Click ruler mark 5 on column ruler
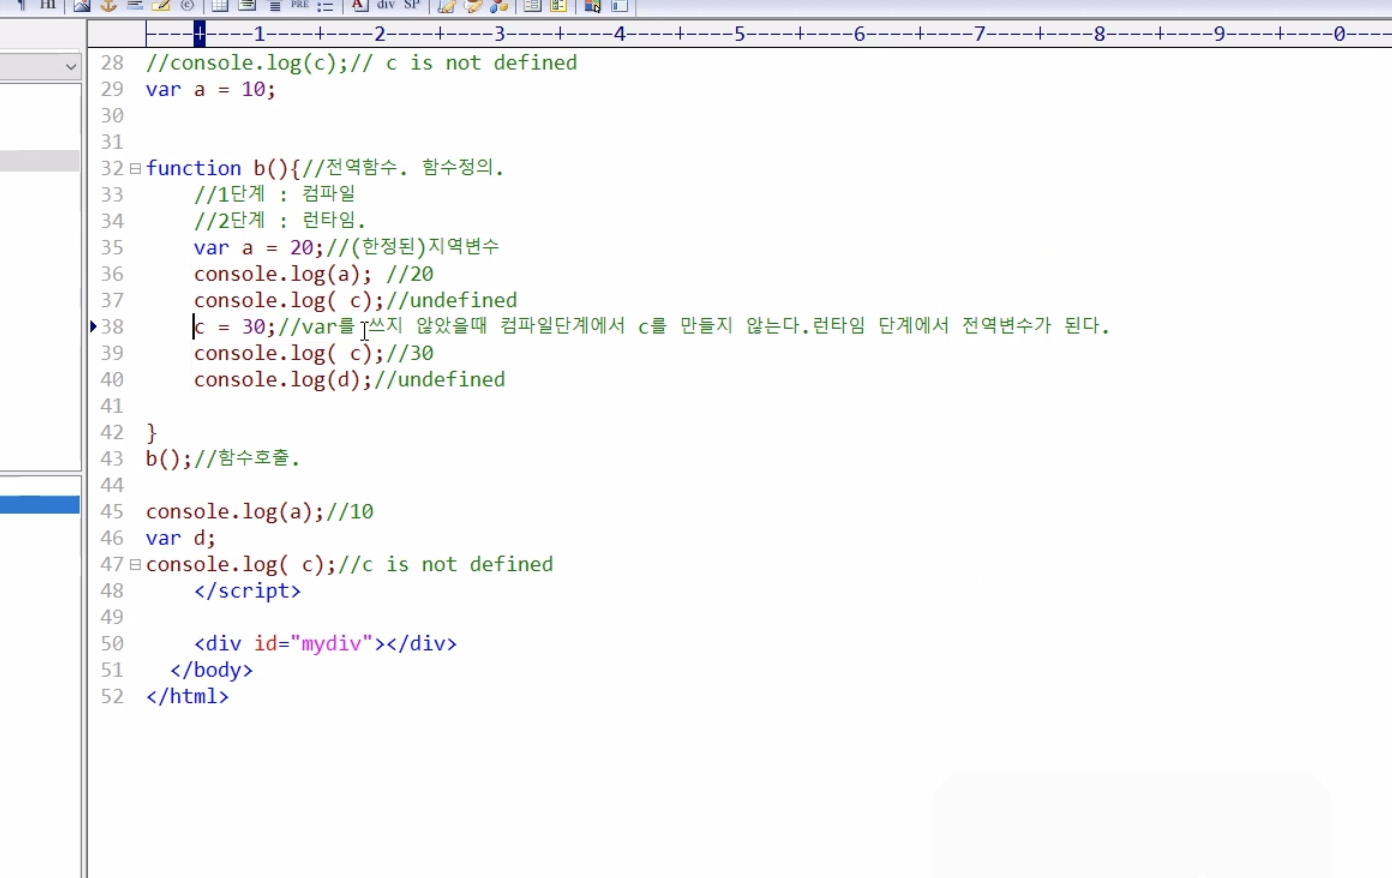 tap(740, 34)
